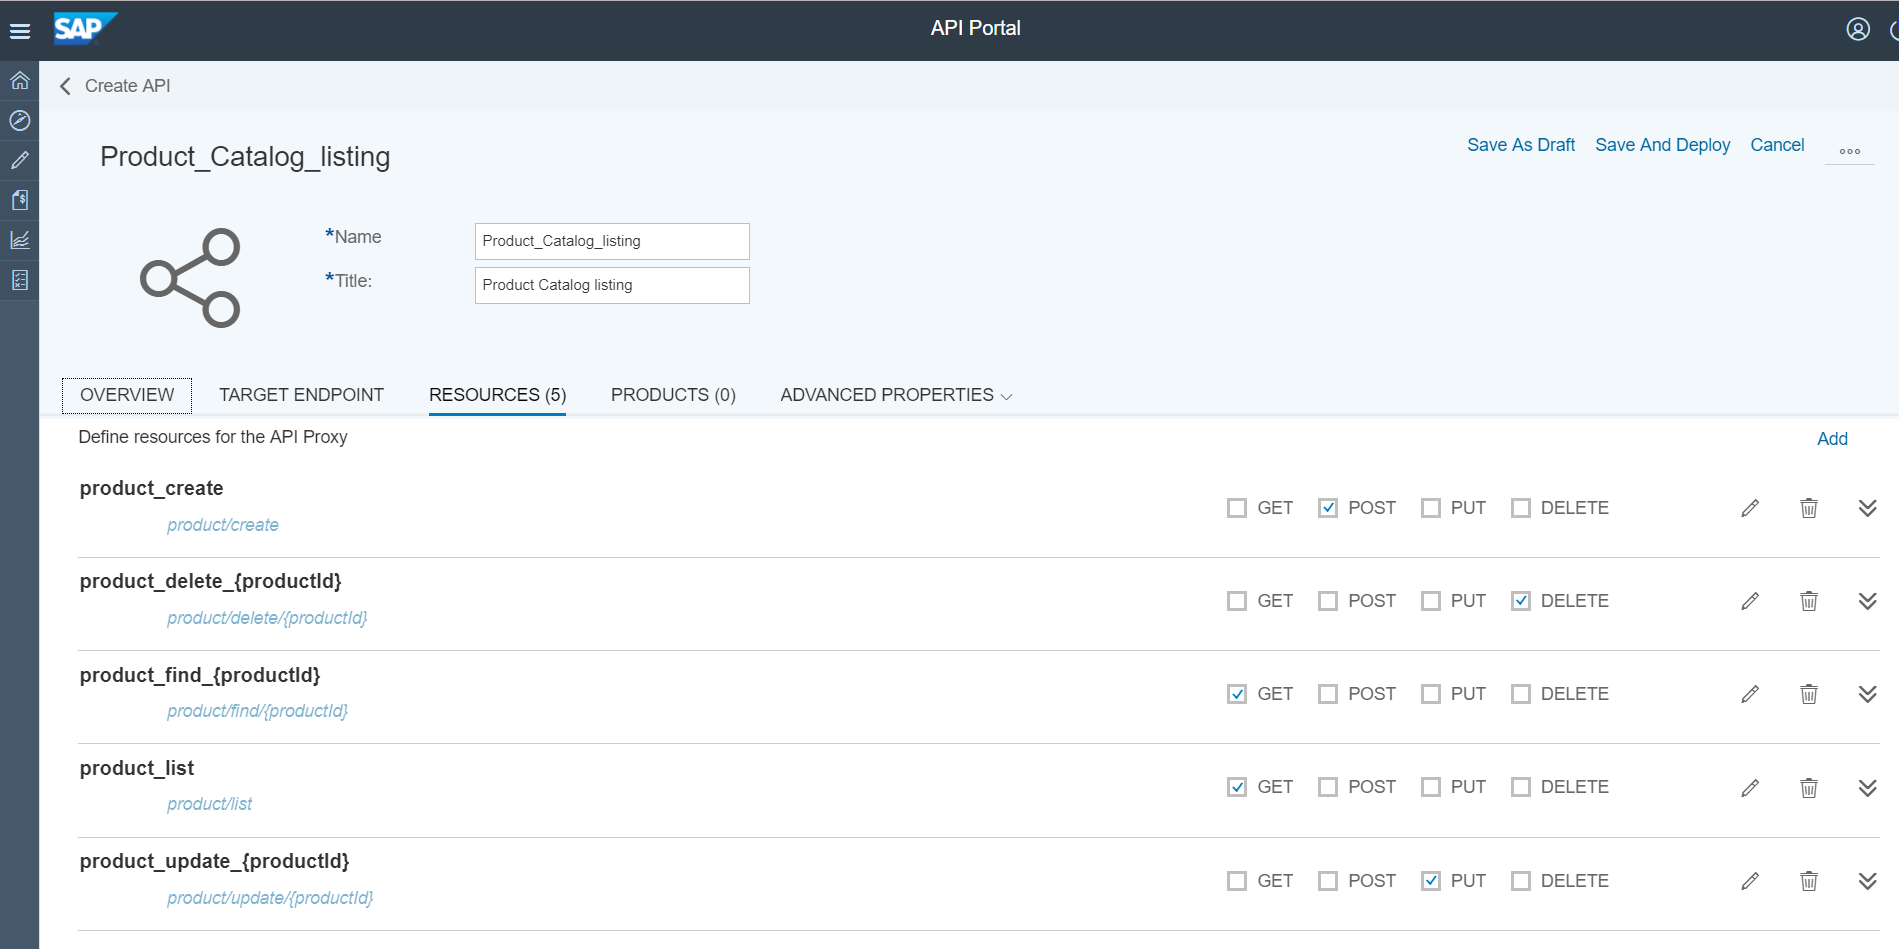
Task: Check PUT for product_create
Action: [1431, 508]
